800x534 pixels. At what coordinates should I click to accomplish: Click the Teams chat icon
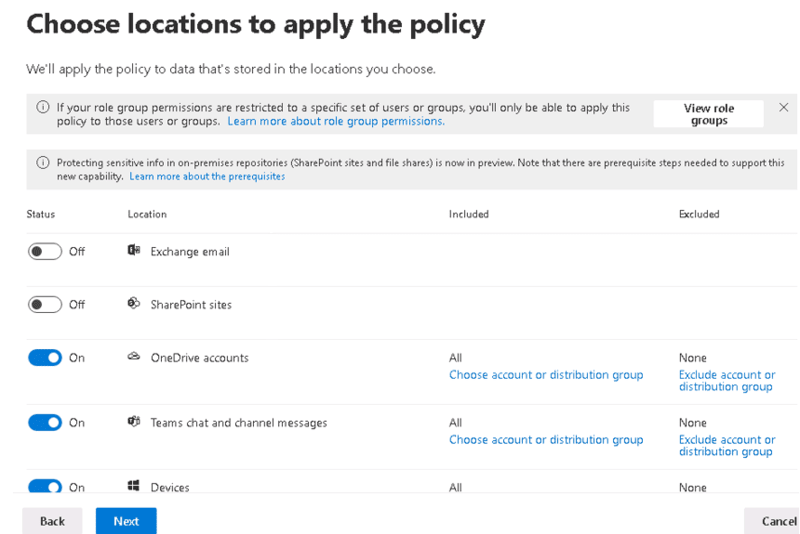[134, 421]
